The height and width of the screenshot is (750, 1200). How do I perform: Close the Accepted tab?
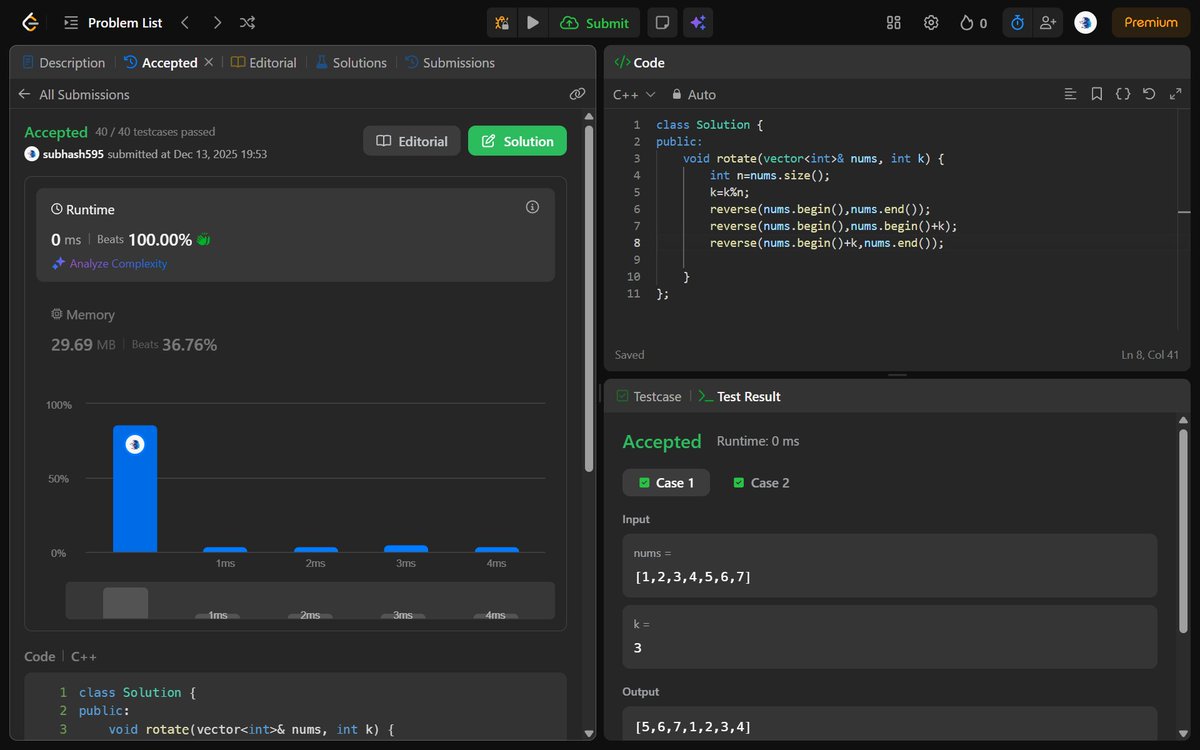tap(208, 62)
